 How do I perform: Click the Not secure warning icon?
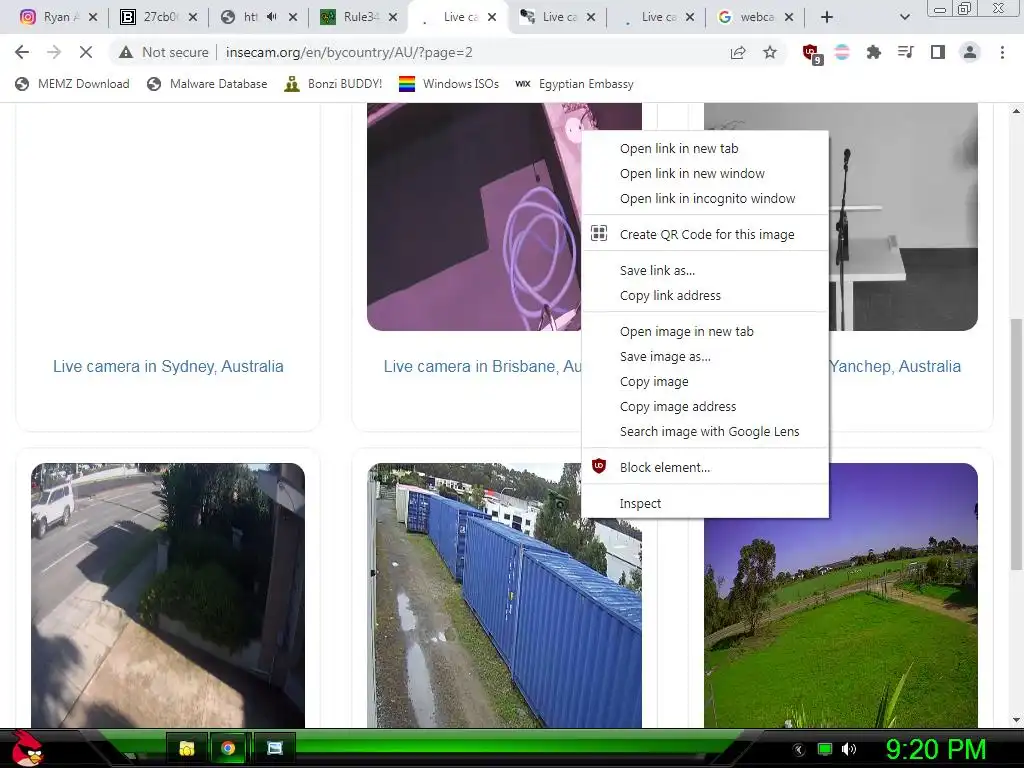(x=126, y=52)
